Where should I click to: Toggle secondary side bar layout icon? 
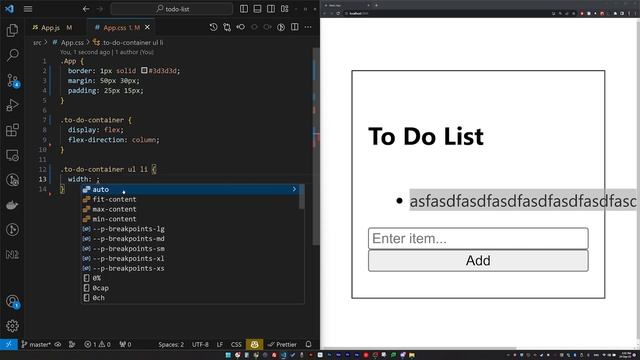[x=271, y=9]
